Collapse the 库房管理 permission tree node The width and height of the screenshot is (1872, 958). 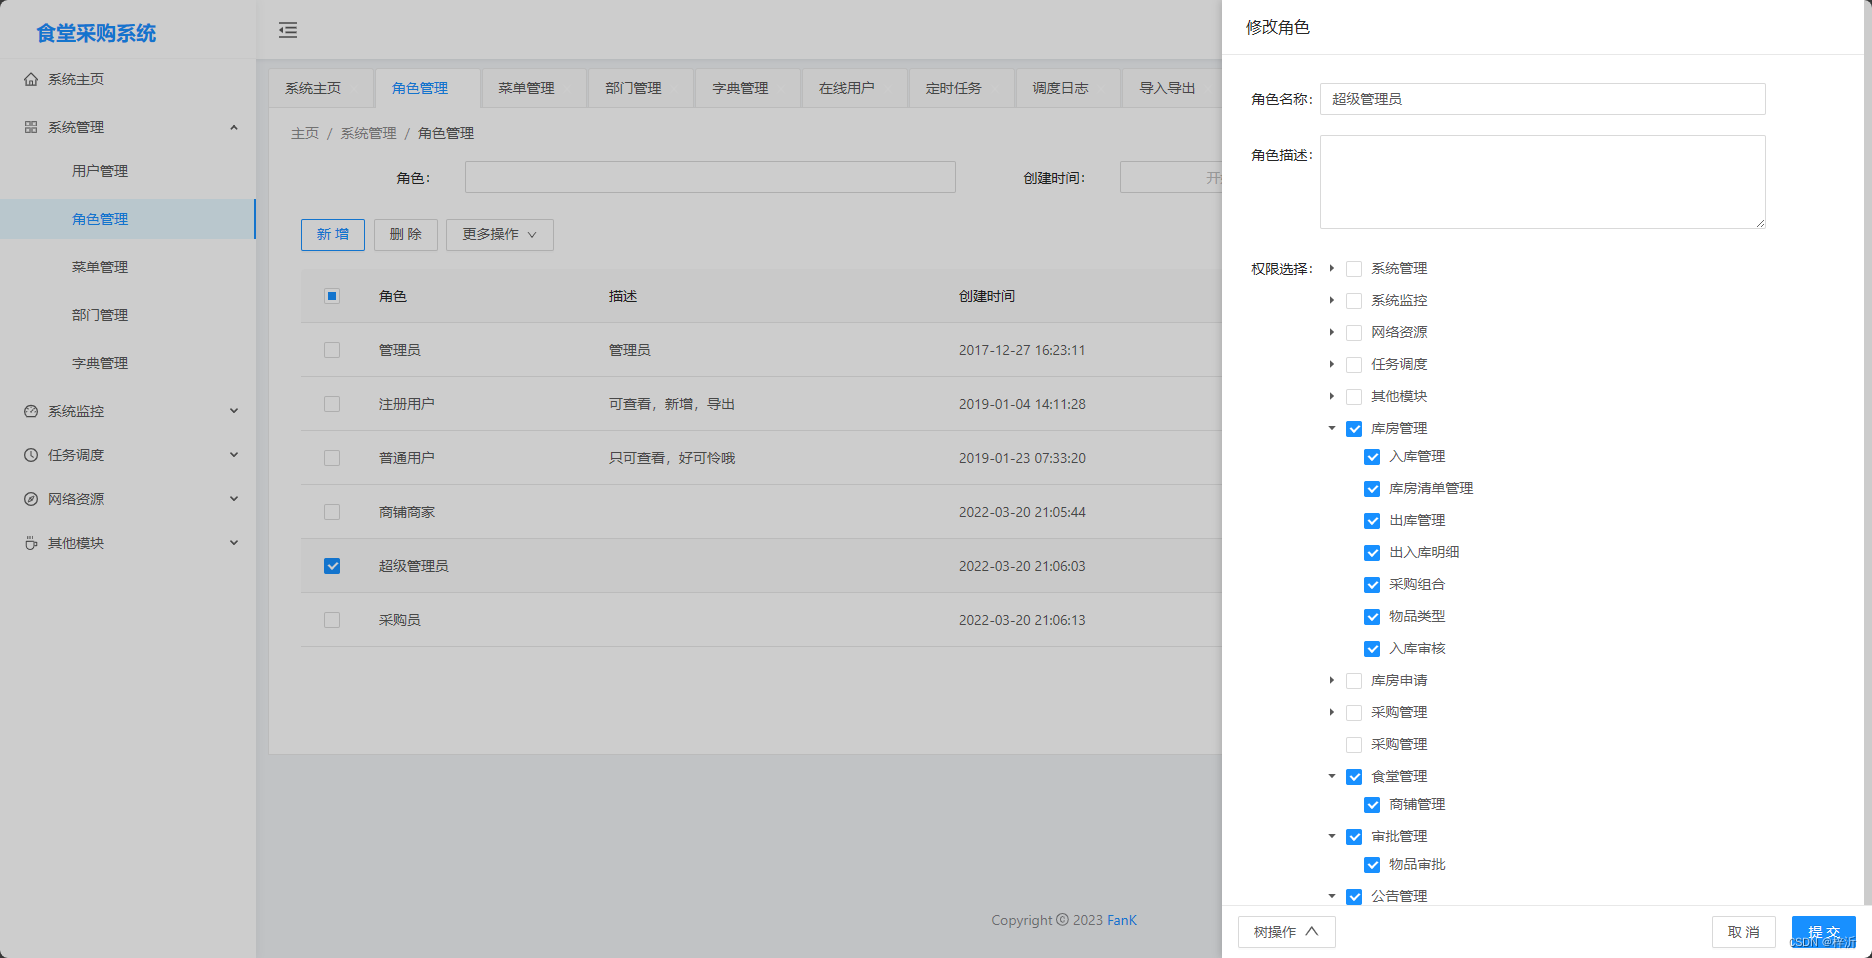click(1332, 428)
